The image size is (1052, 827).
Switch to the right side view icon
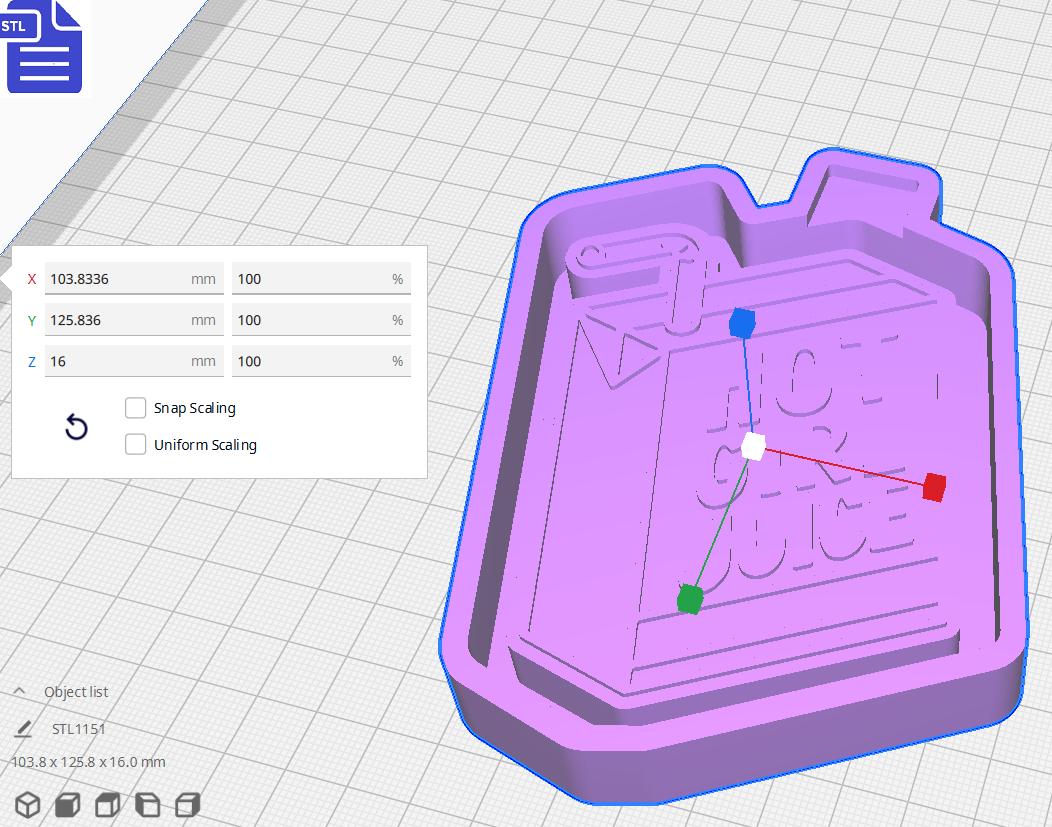pos(187,805)
